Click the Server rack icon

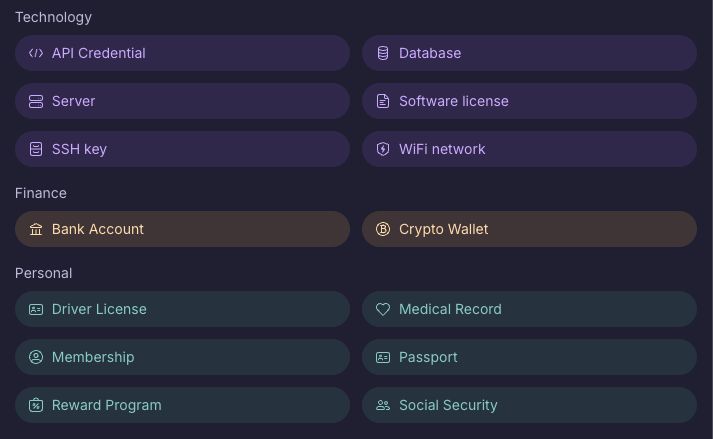pos(36,101)
